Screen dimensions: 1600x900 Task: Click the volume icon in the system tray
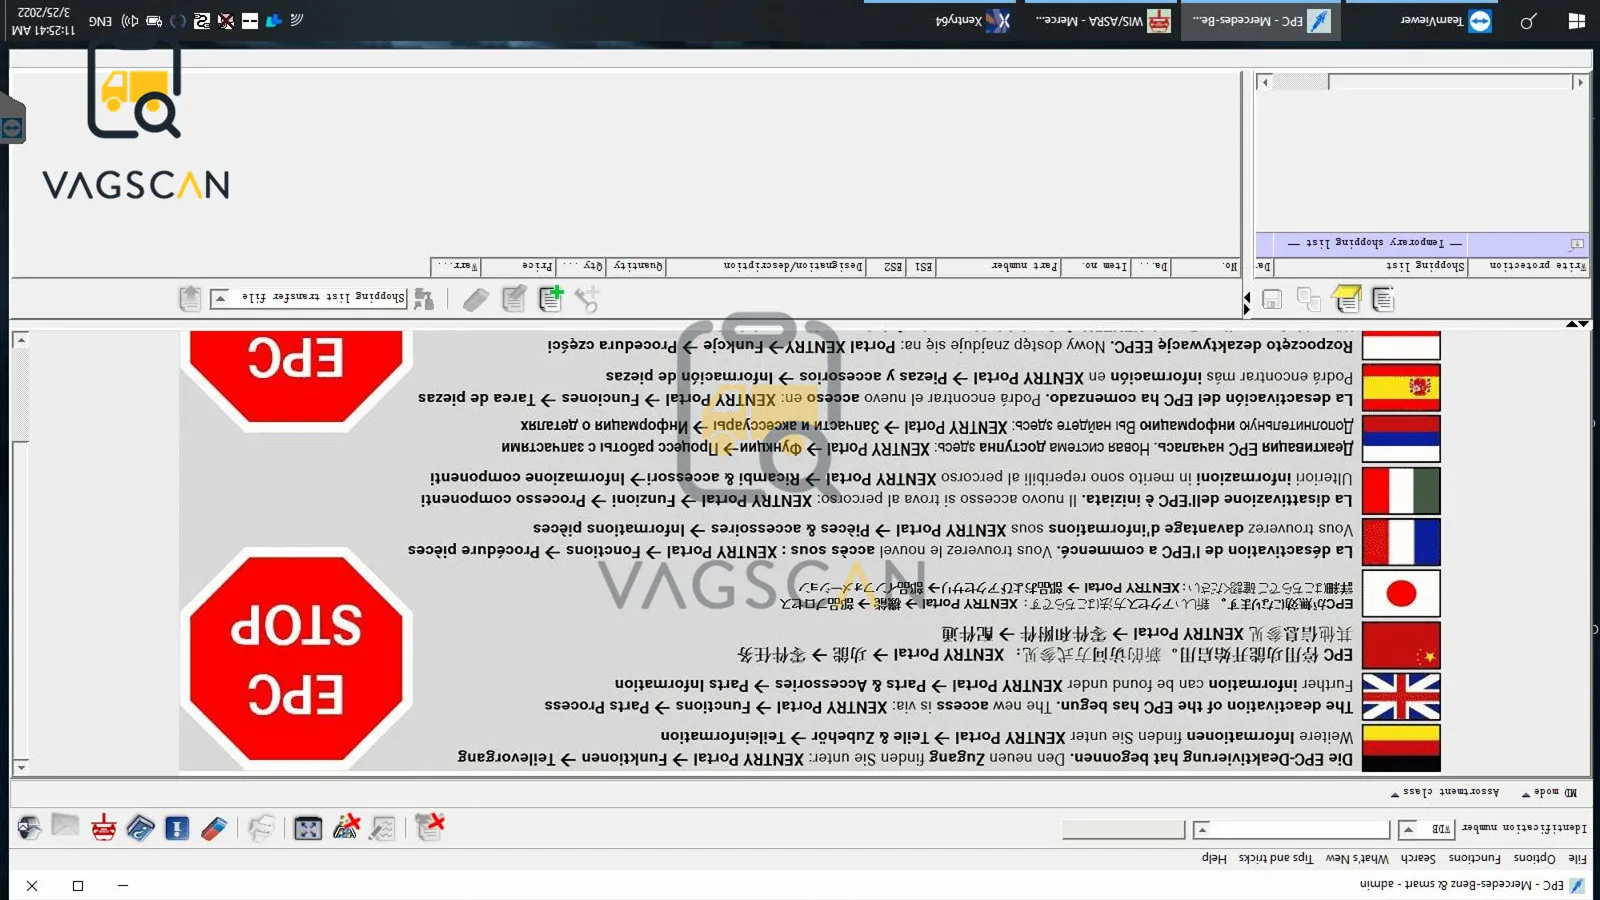click(x=129, y=20)
